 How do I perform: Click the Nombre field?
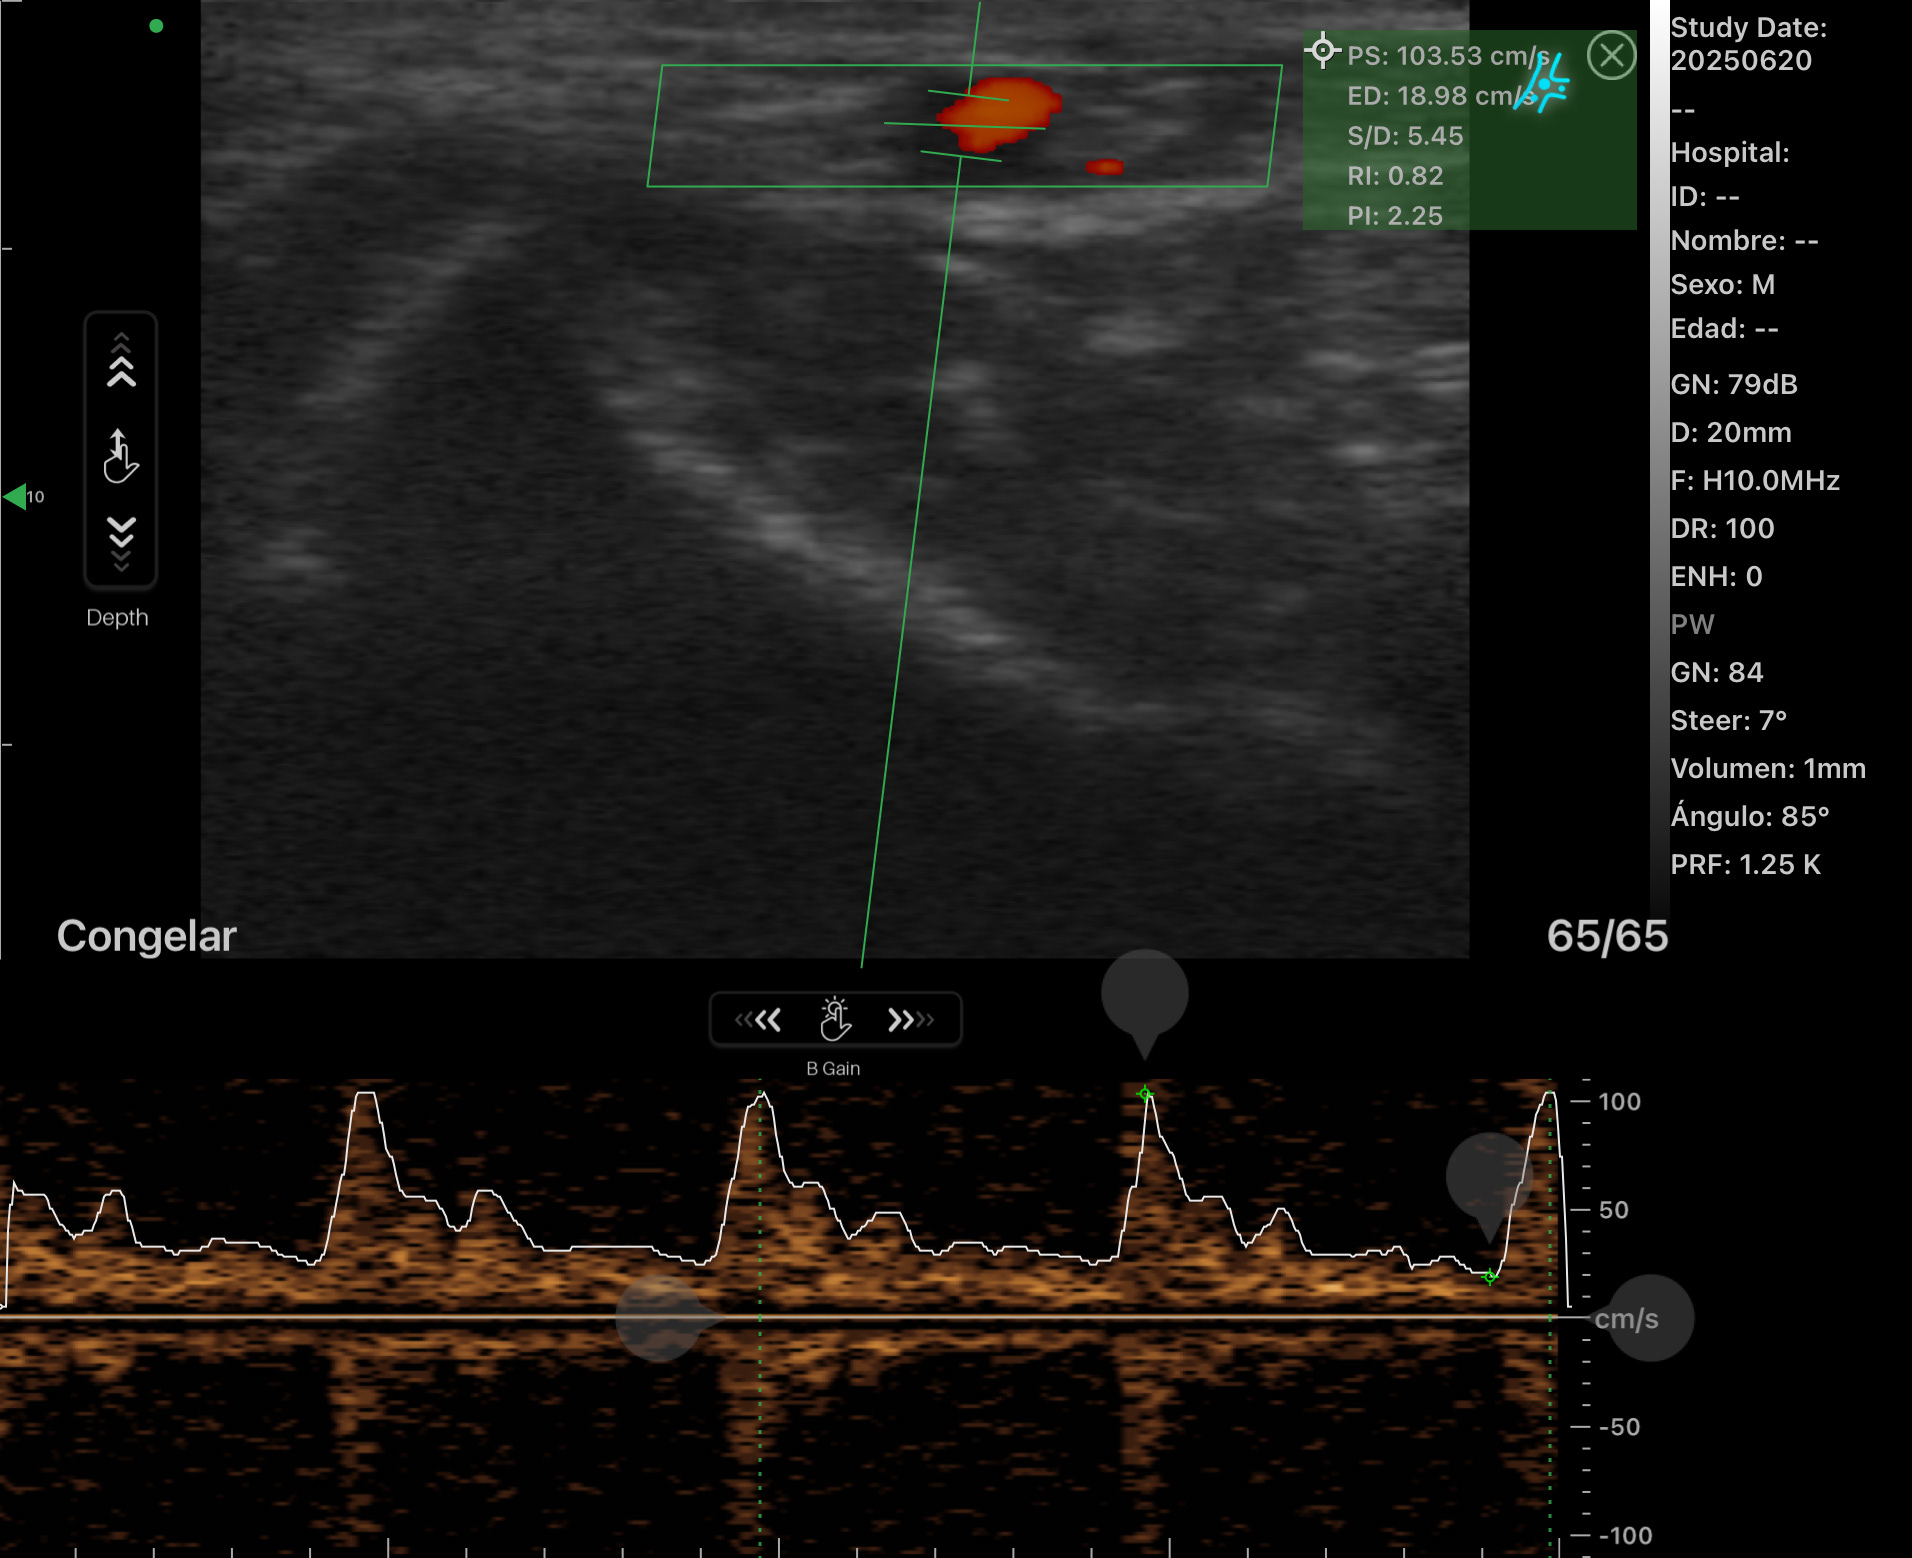(1744, 241)
